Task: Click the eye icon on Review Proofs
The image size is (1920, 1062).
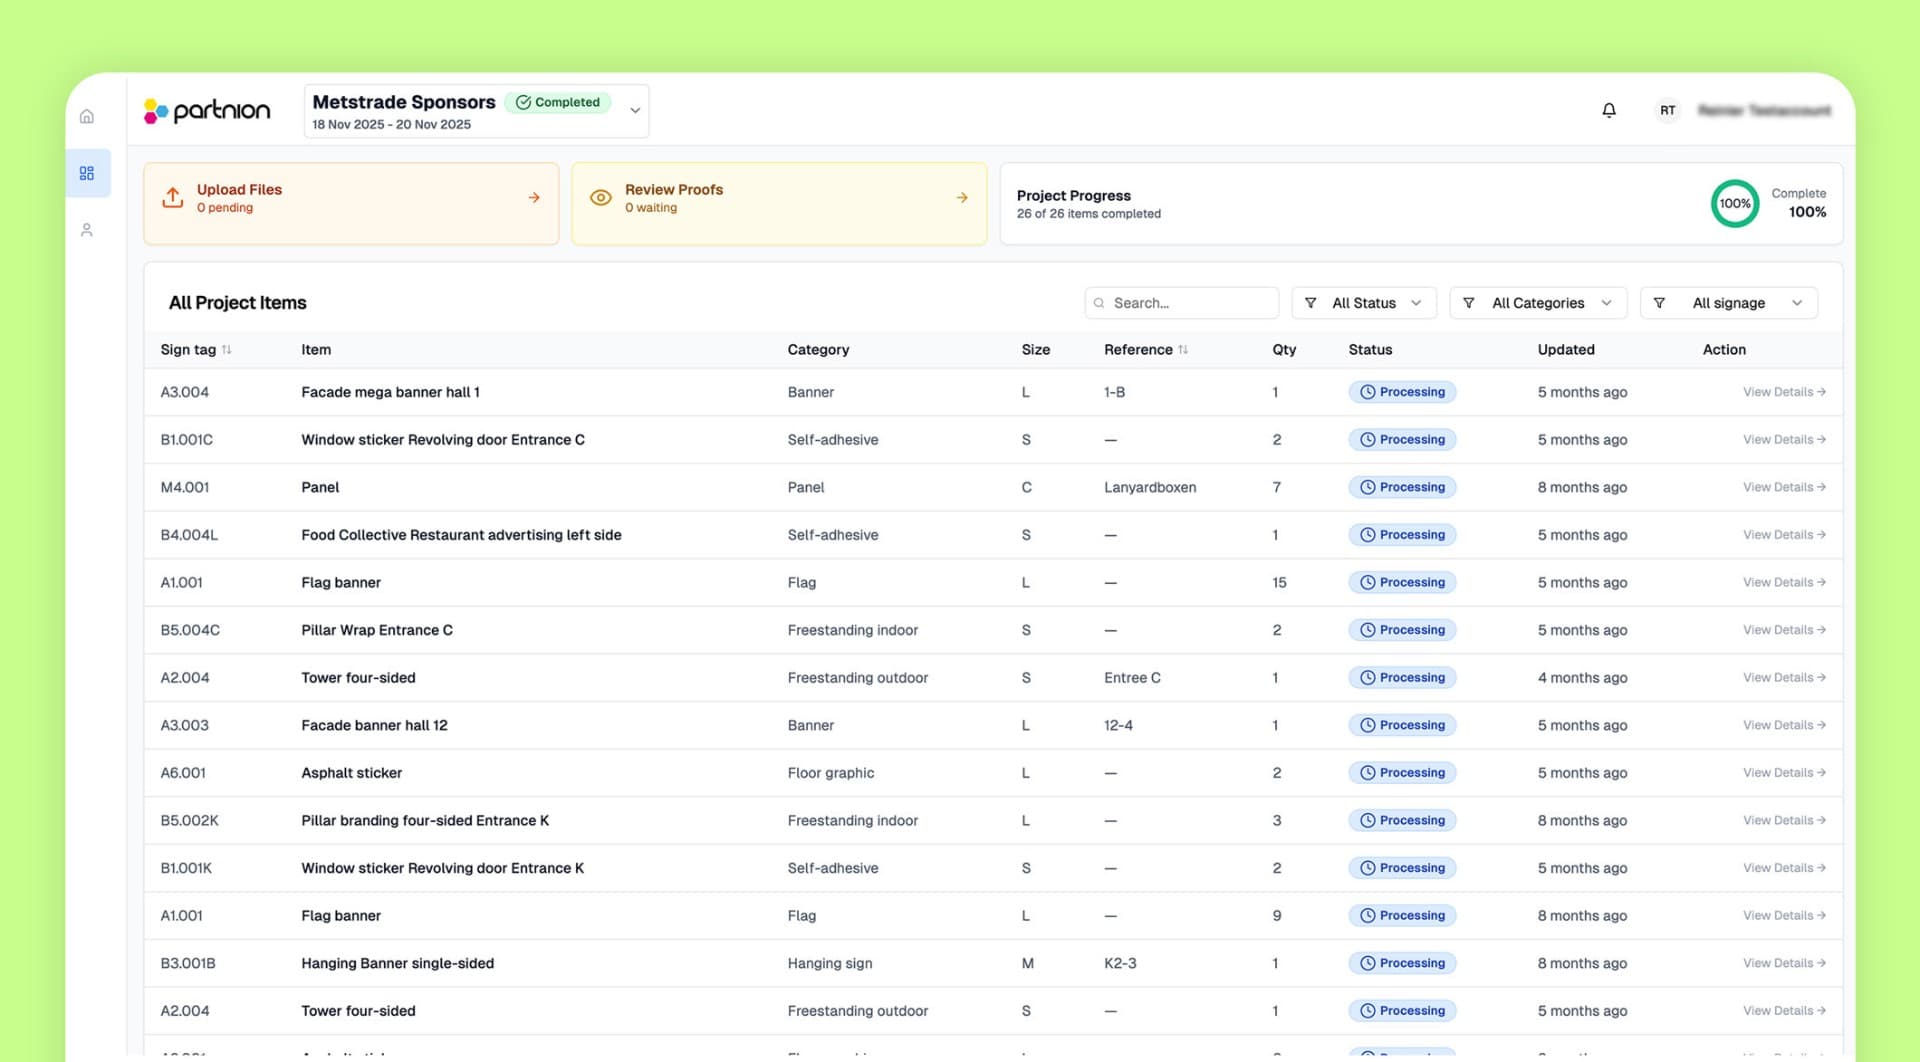Action: [x=601, y=198]
